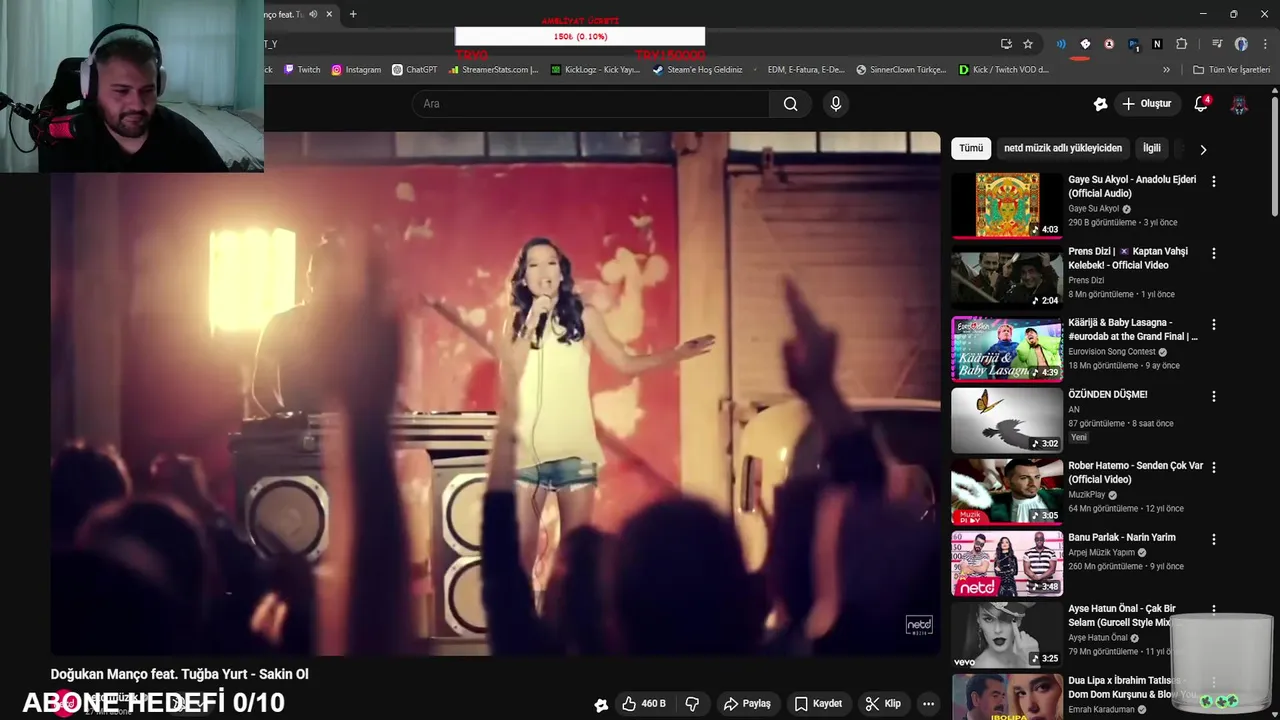Viewport: 1280px width, 720px height.
Task: Show more bookmarks with the double chevron
Action: 1166,70
